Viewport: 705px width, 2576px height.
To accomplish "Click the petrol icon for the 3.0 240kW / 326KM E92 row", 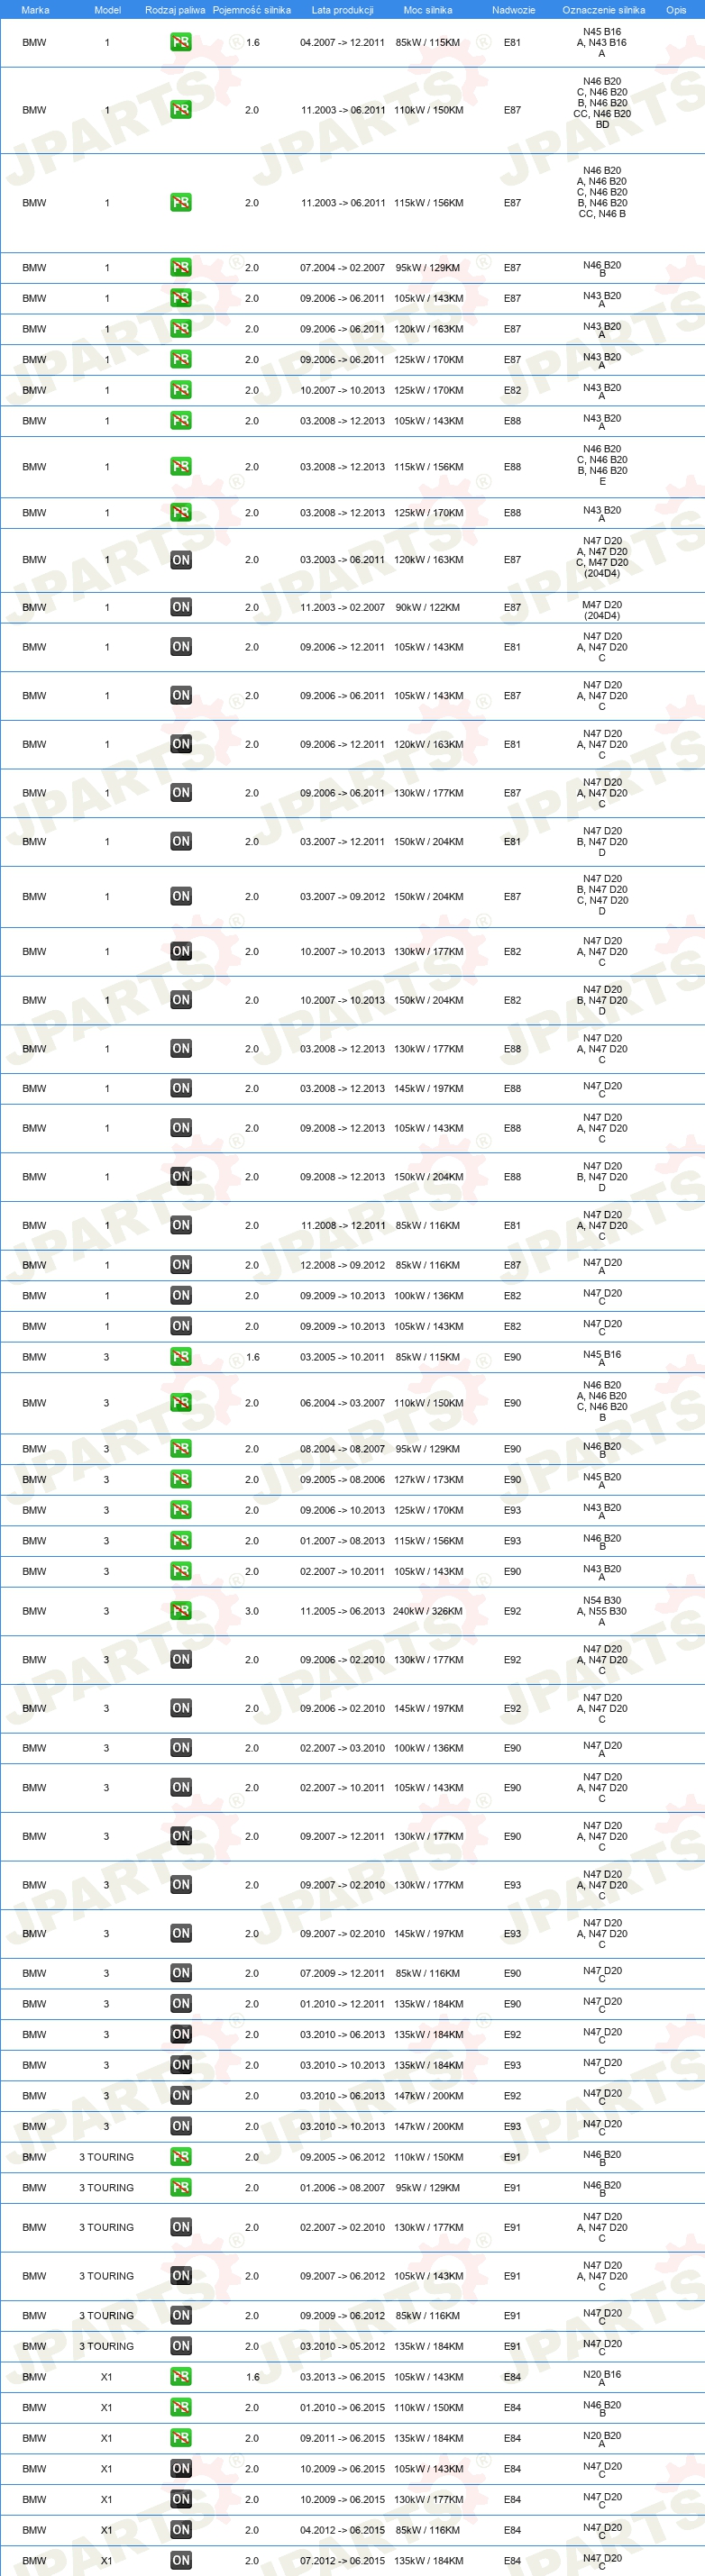I will [x=180, y=1611].
